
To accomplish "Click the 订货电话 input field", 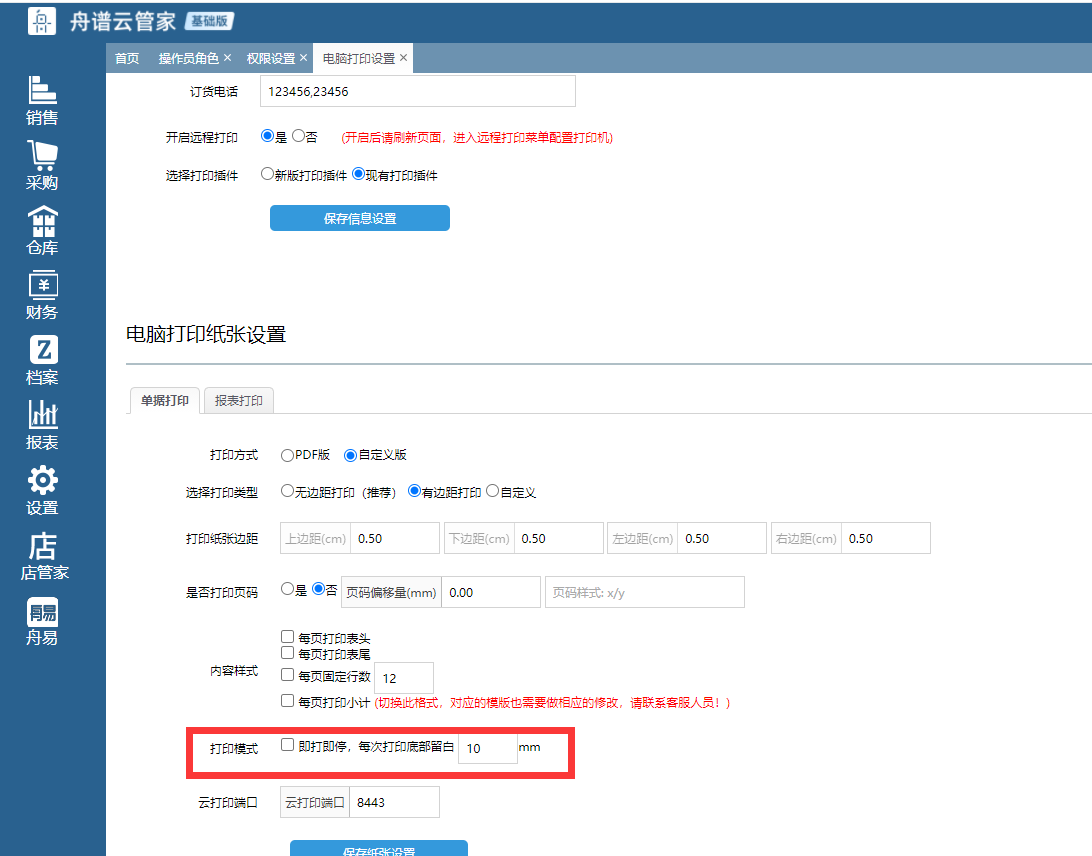I will click(x=417, y=91).
